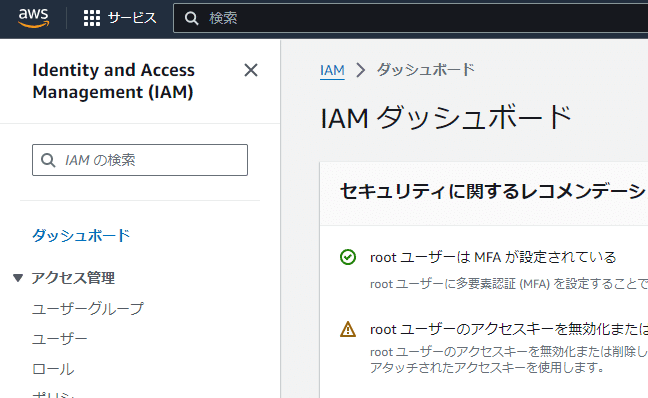Screen dimensions: 648x398
Task: Click the magnifier icon in the top search bar
Action: 191,18
